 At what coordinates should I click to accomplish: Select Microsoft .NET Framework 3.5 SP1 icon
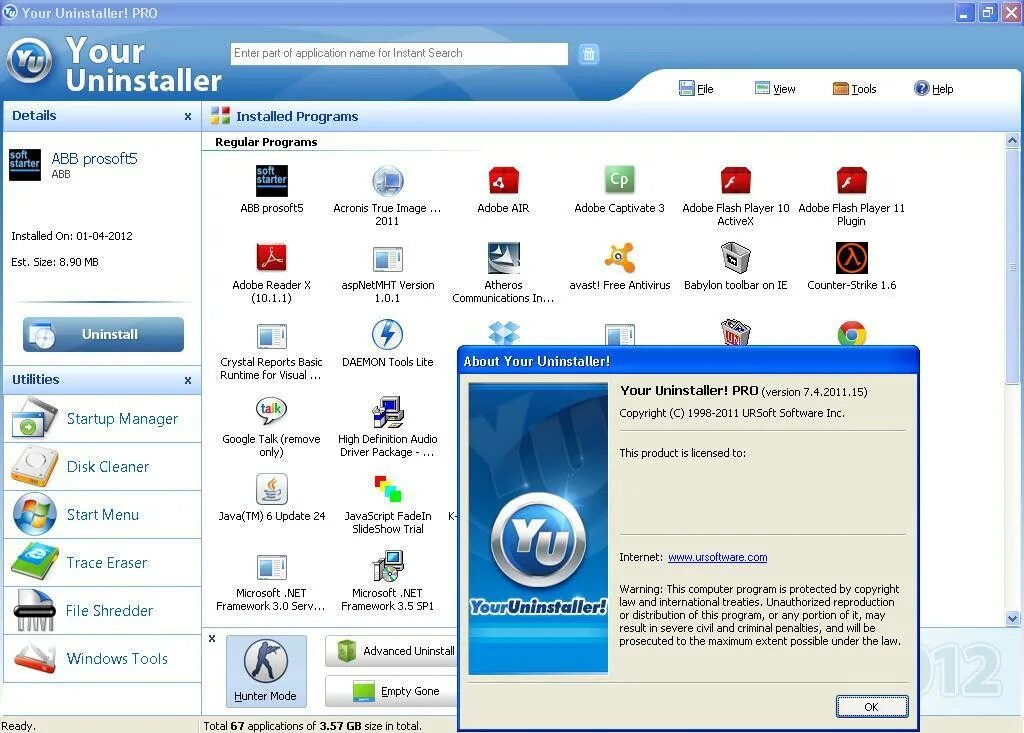tap(388, 566)
